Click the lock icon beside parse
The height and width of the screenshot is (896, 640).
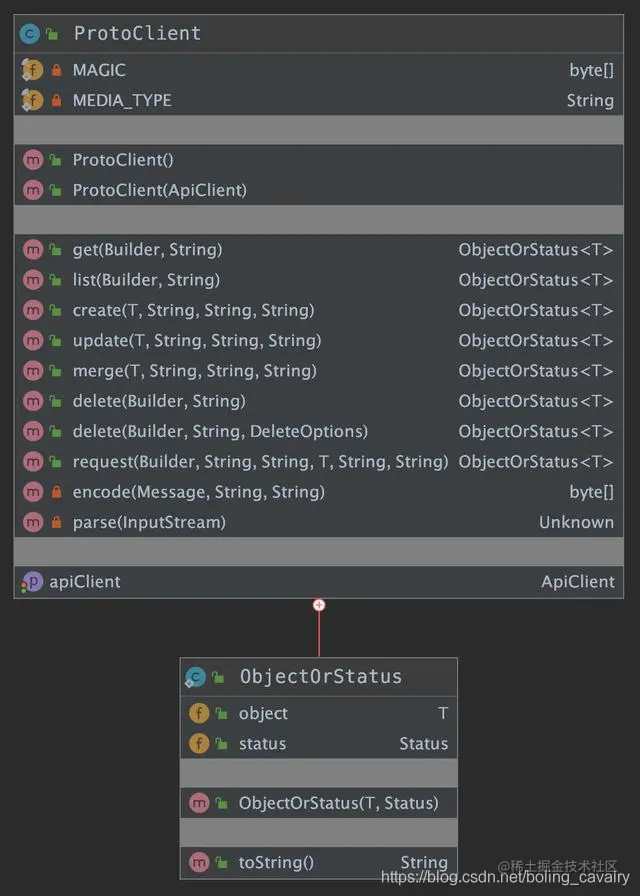click(56, 522)
